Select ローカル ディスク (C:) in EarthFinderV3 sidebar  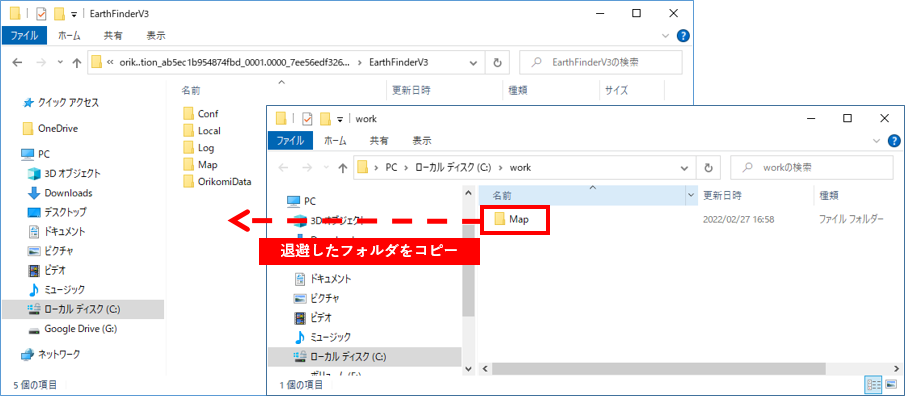pyautogui.click(x=83, y=309)
